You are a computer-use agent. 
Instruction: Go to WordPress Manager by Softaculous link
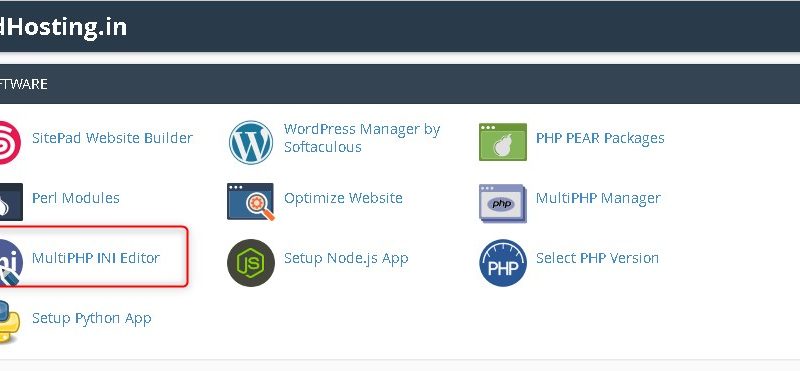[x=362, y=138]
